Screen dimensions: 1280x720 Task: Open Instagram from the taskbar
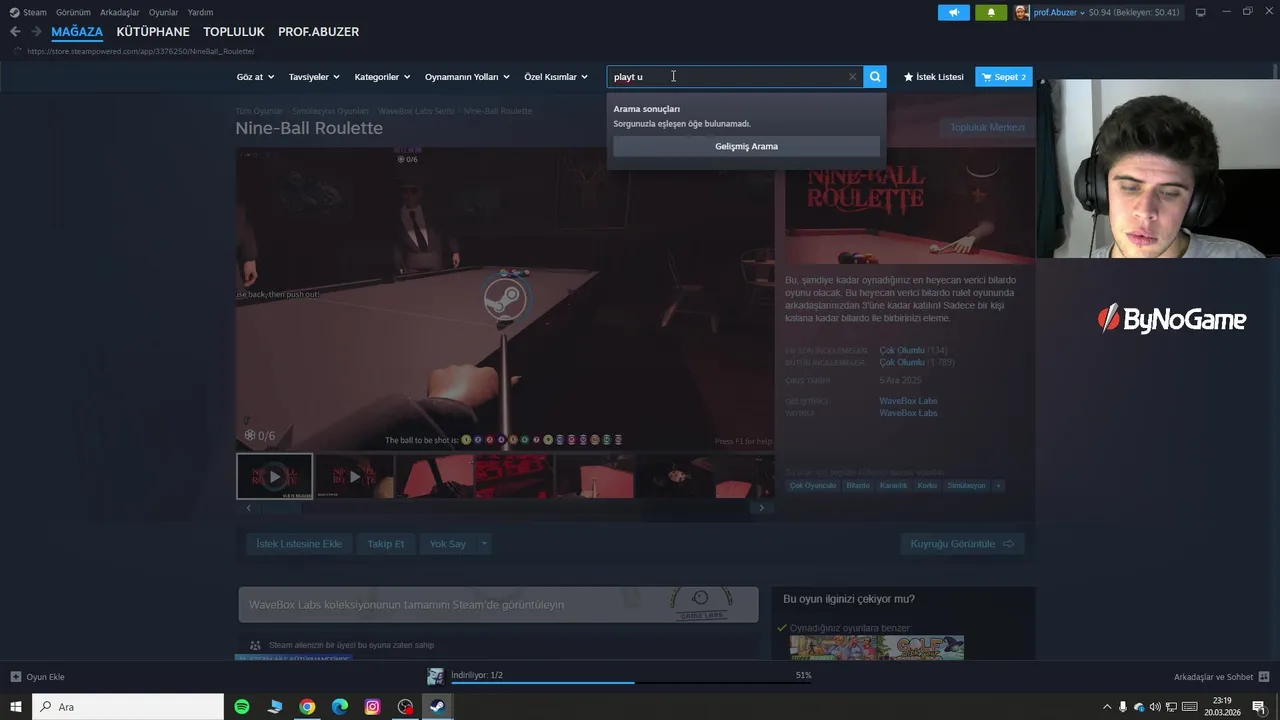coord(372,707)
